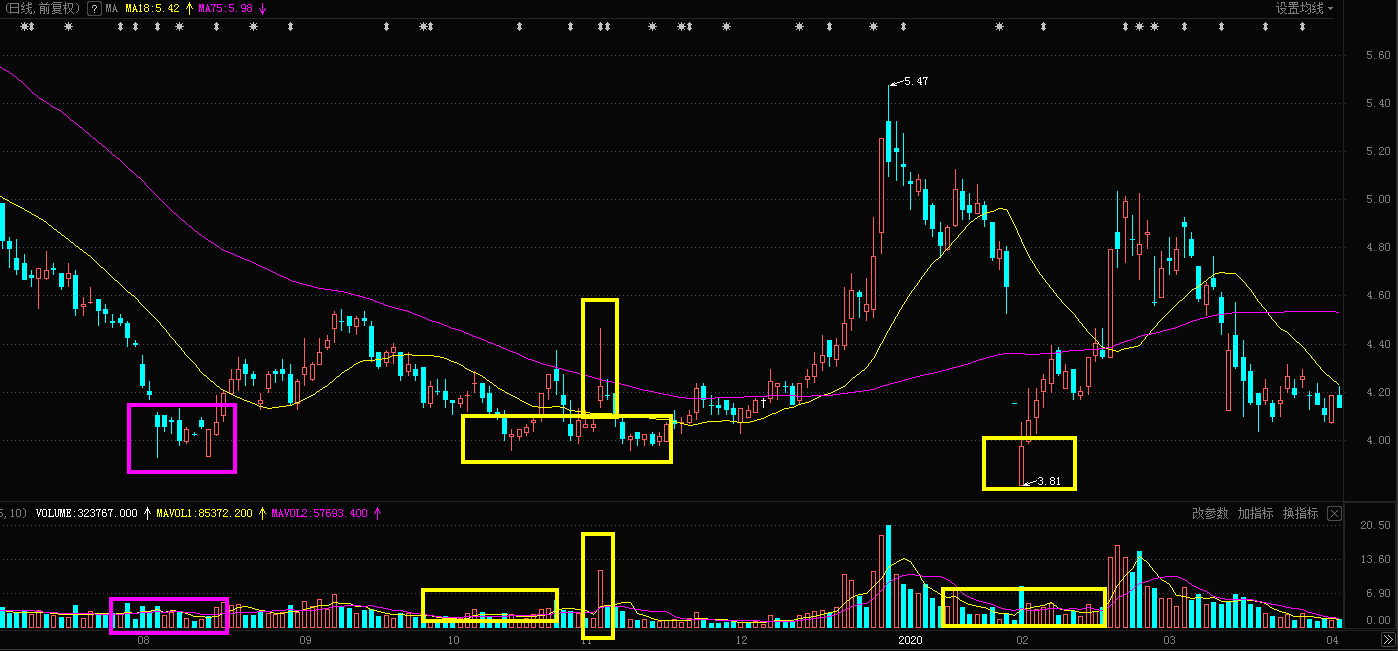Click 加指标 to add an indicator
This screenshot has width=1398, height=651.
click(1255, 513)
